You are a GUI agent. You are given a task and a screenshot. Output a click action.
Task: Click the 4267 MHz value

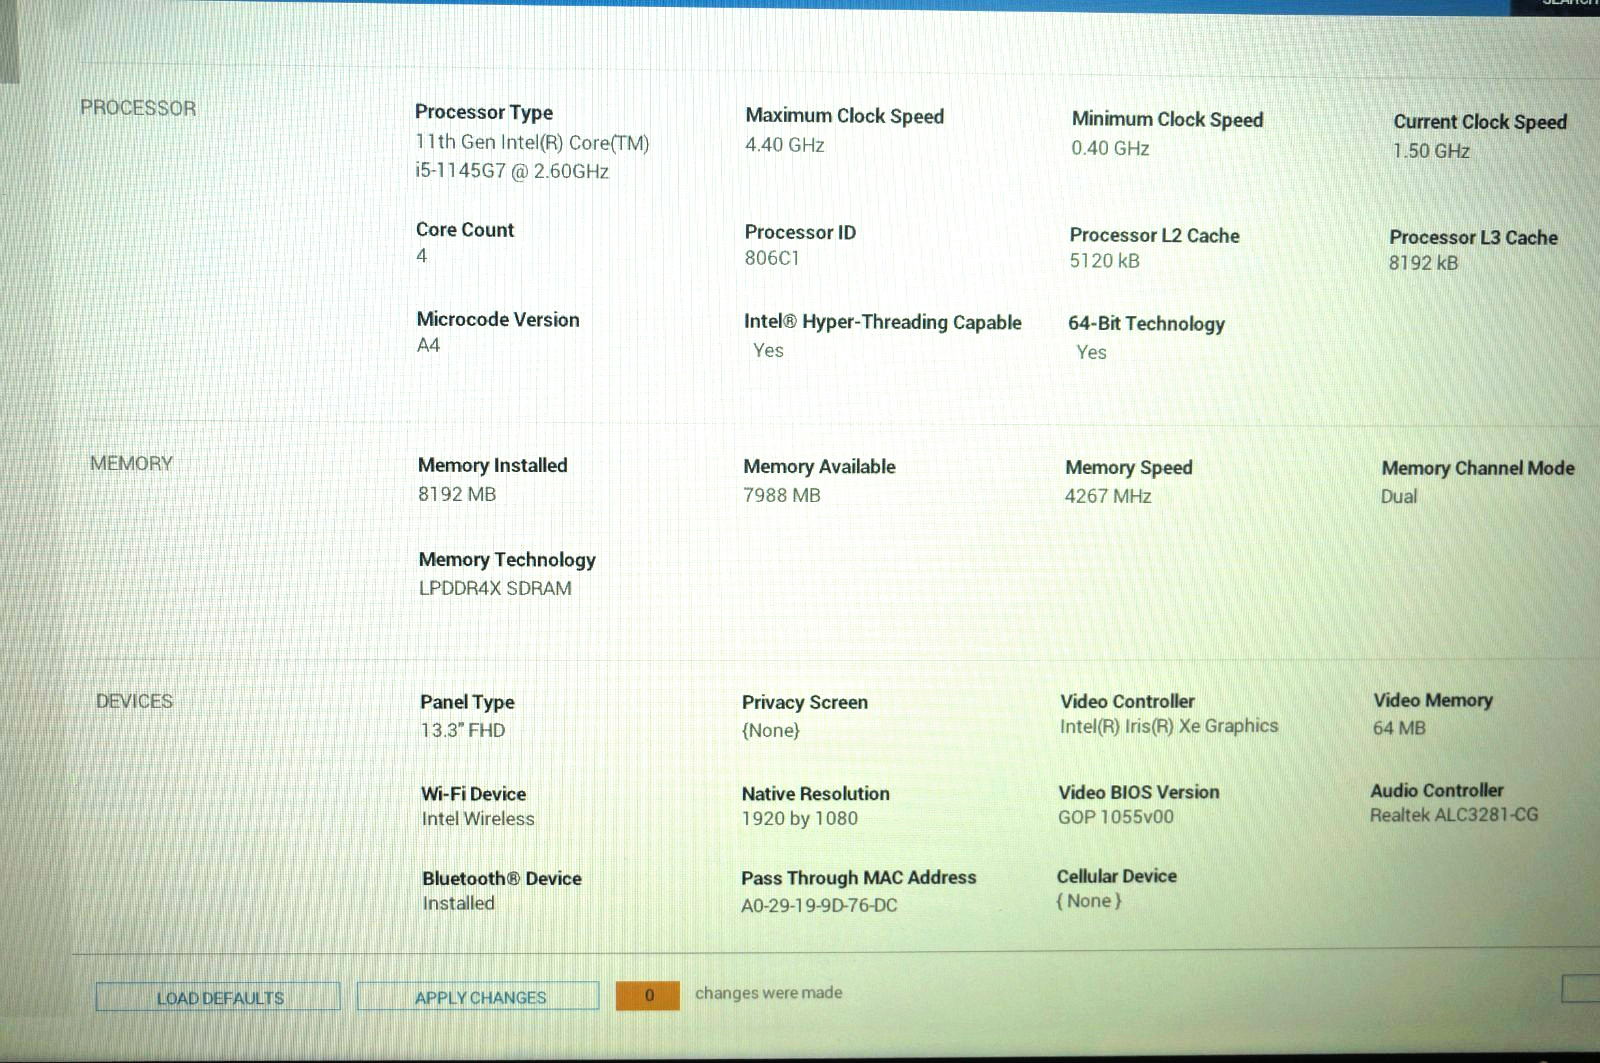point(1108,496)
